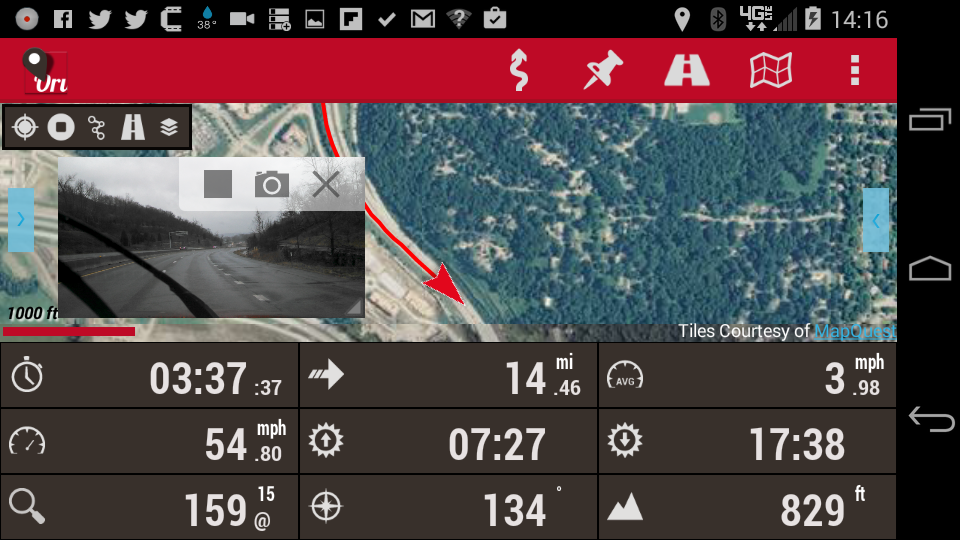Screen dimensions: 960x540
Task: Expand the right blue side panel arrow
Action: pyautogui.click(x=876, y=220)
